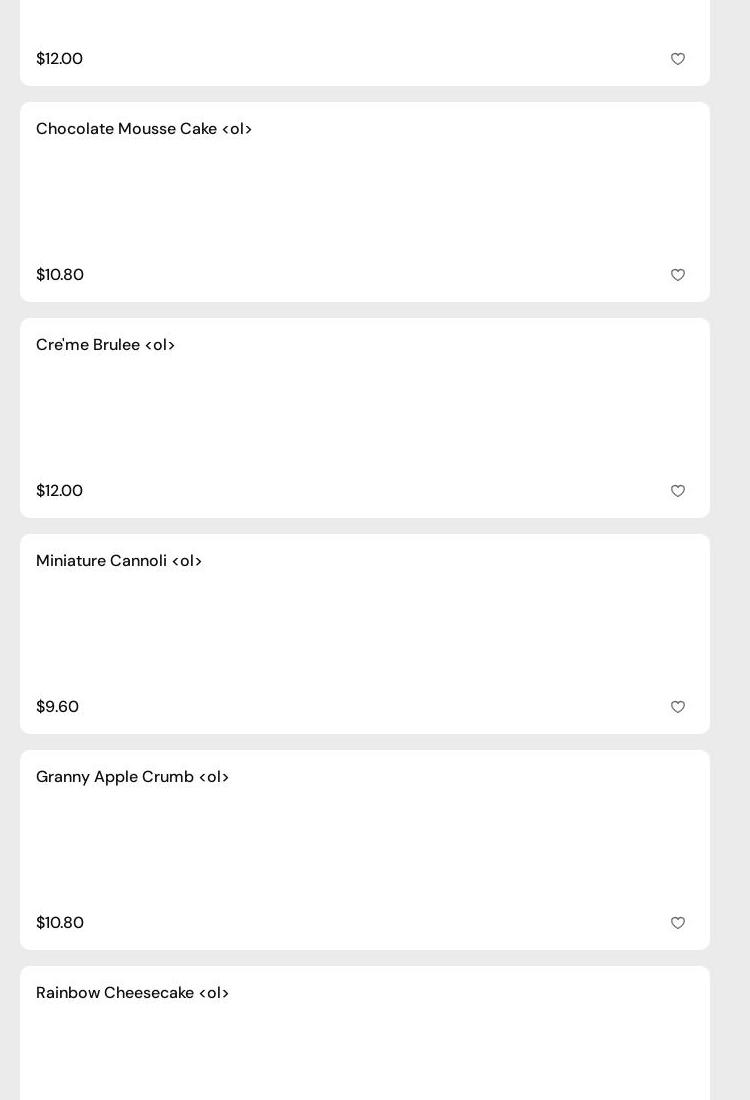Click the heart beside the topmost $12.00 price
750x1100 pixels.
(678, 59)
